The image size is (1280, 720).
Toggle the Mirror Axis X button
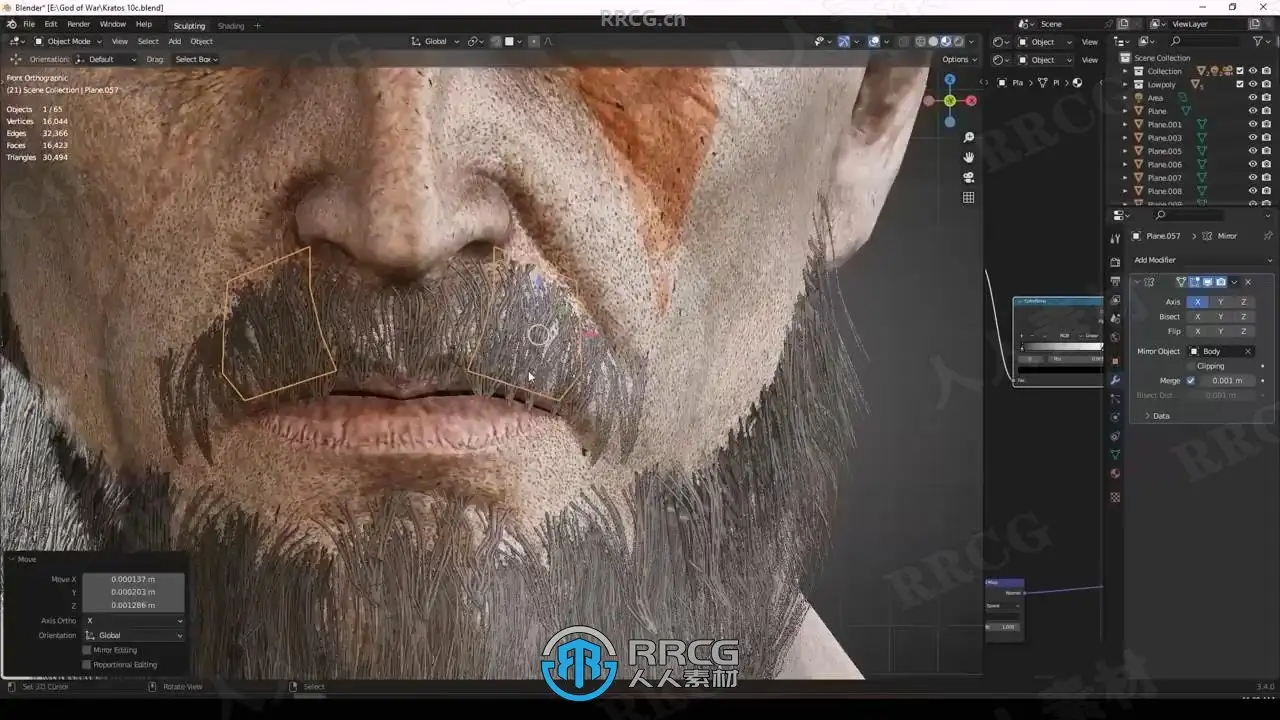point(1197,302)
